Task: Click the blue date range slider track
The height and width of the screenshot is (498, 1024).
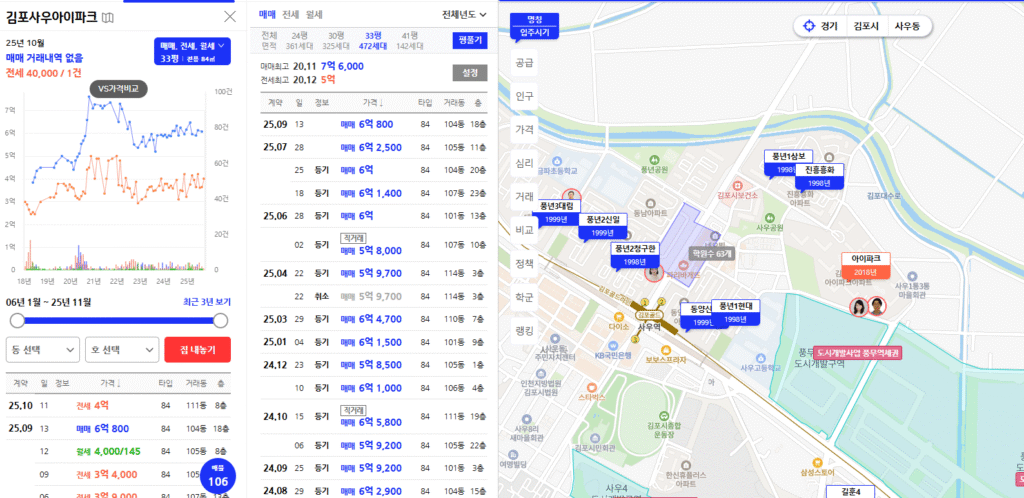Action: (x=119, y=320)
